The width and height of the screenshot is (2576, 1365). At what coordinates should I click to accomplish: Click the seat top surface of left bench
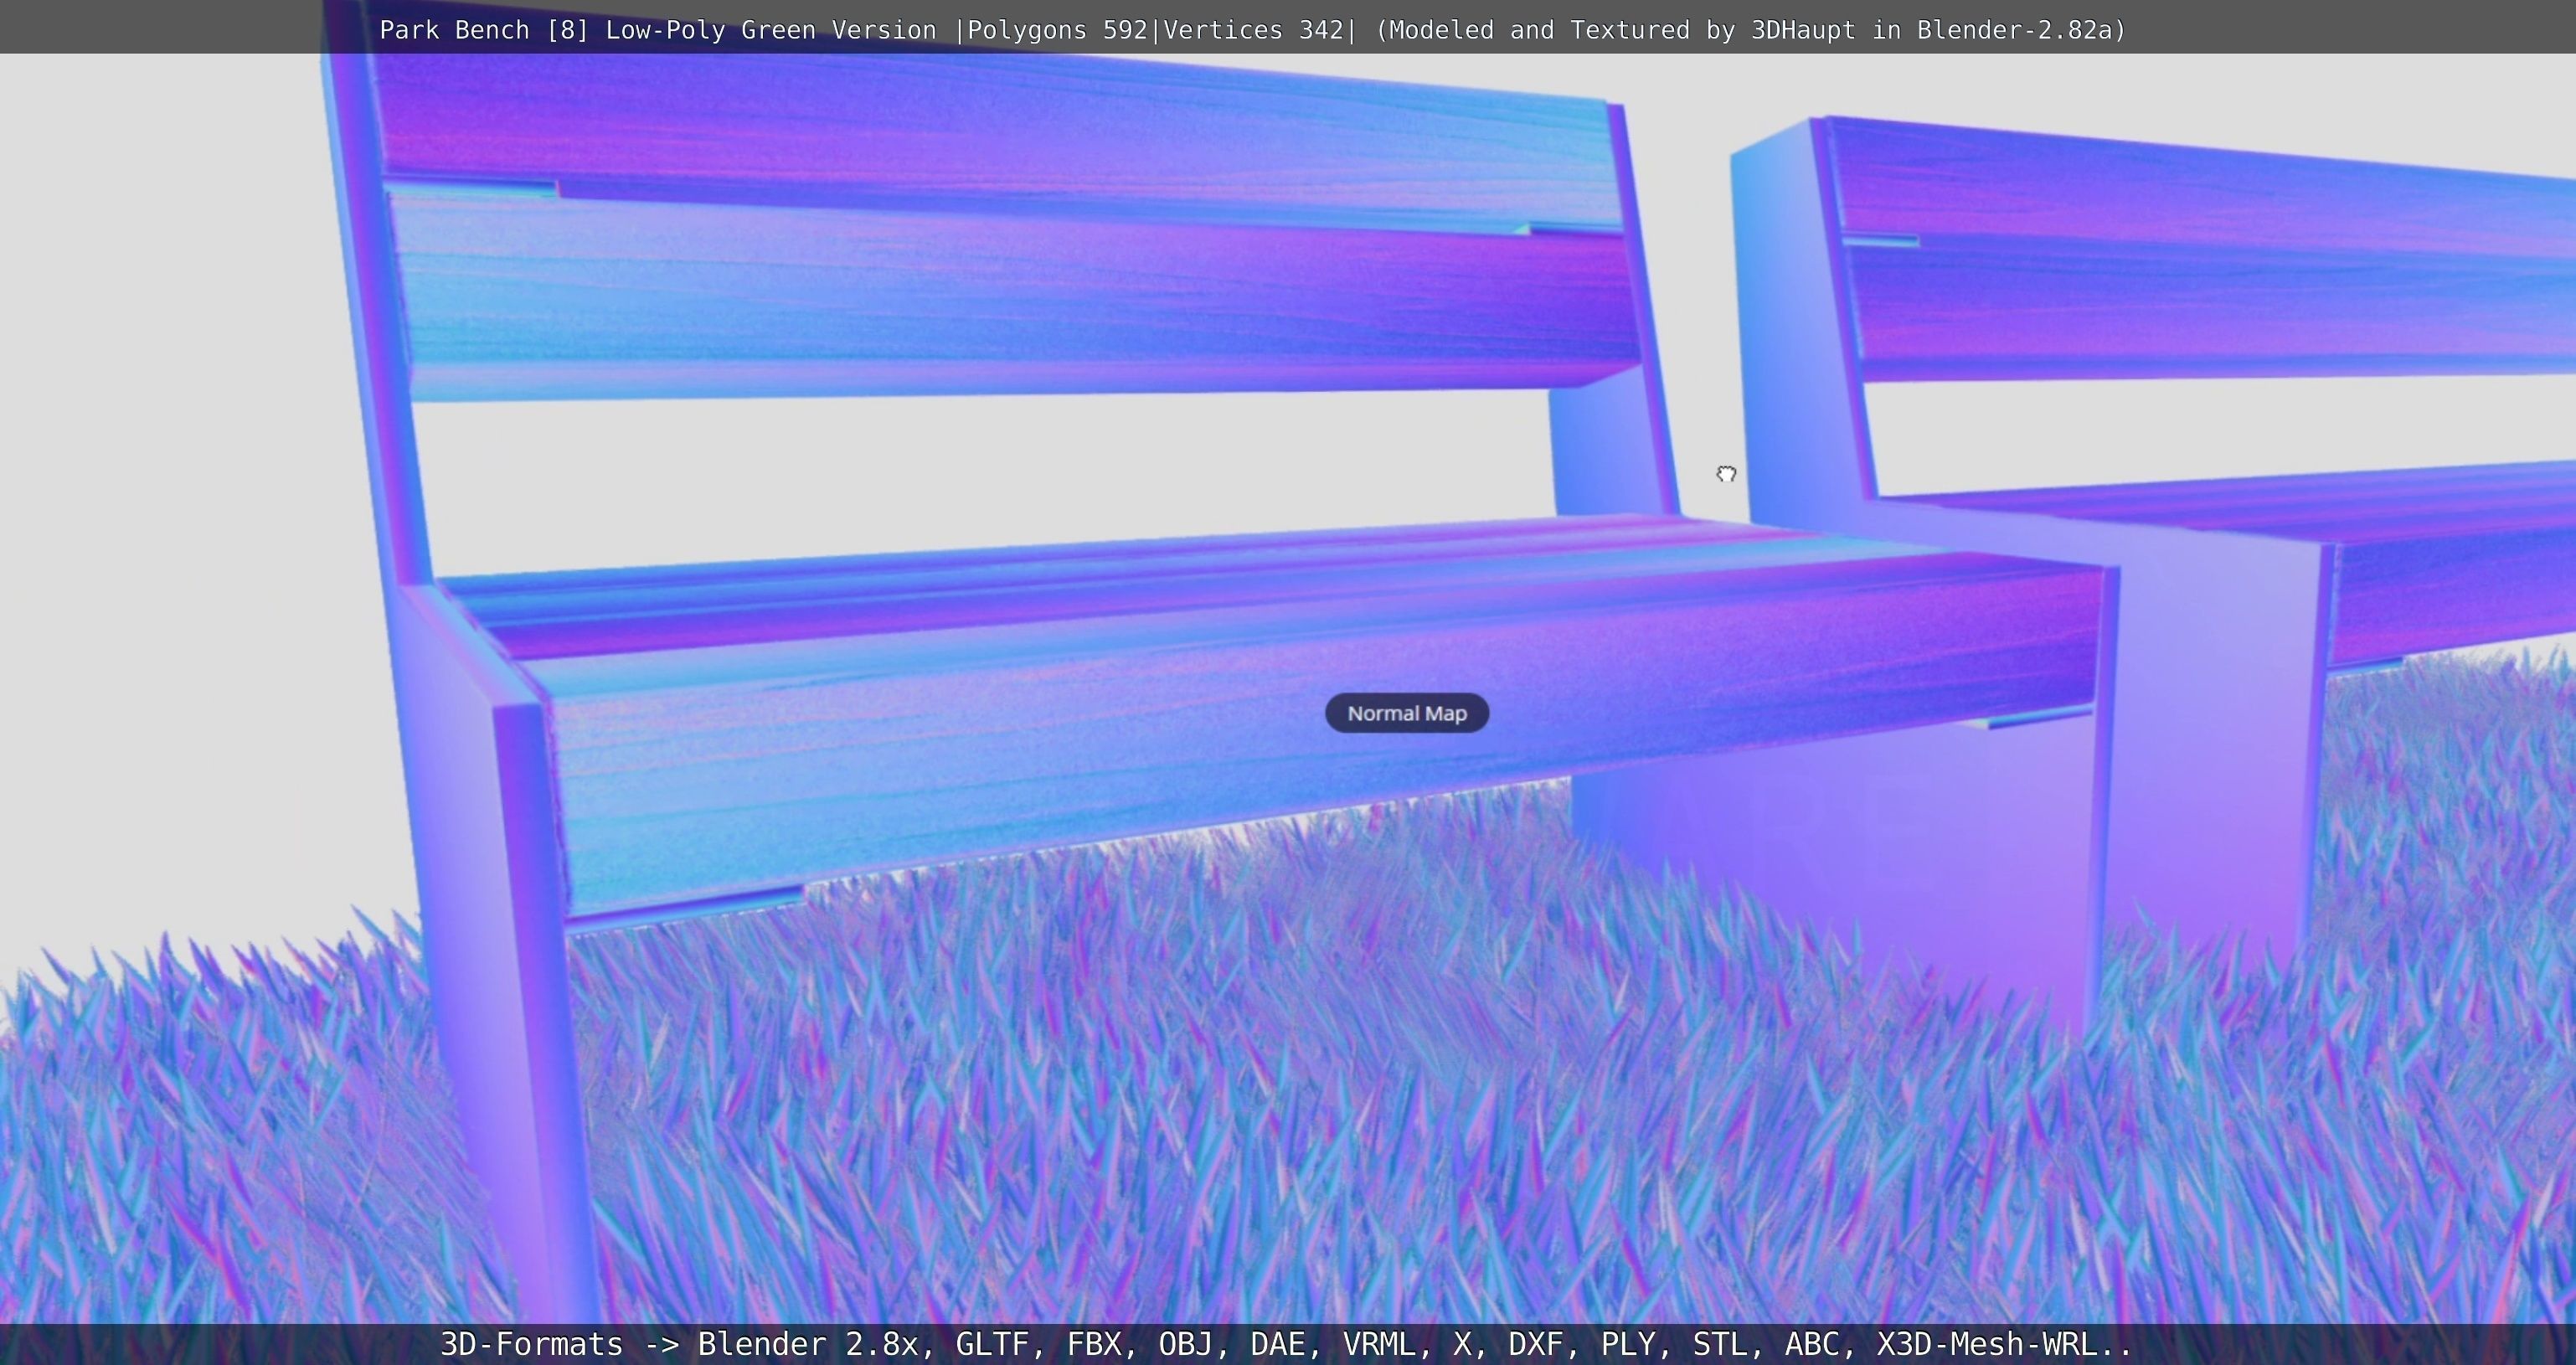coord(1200,570)
